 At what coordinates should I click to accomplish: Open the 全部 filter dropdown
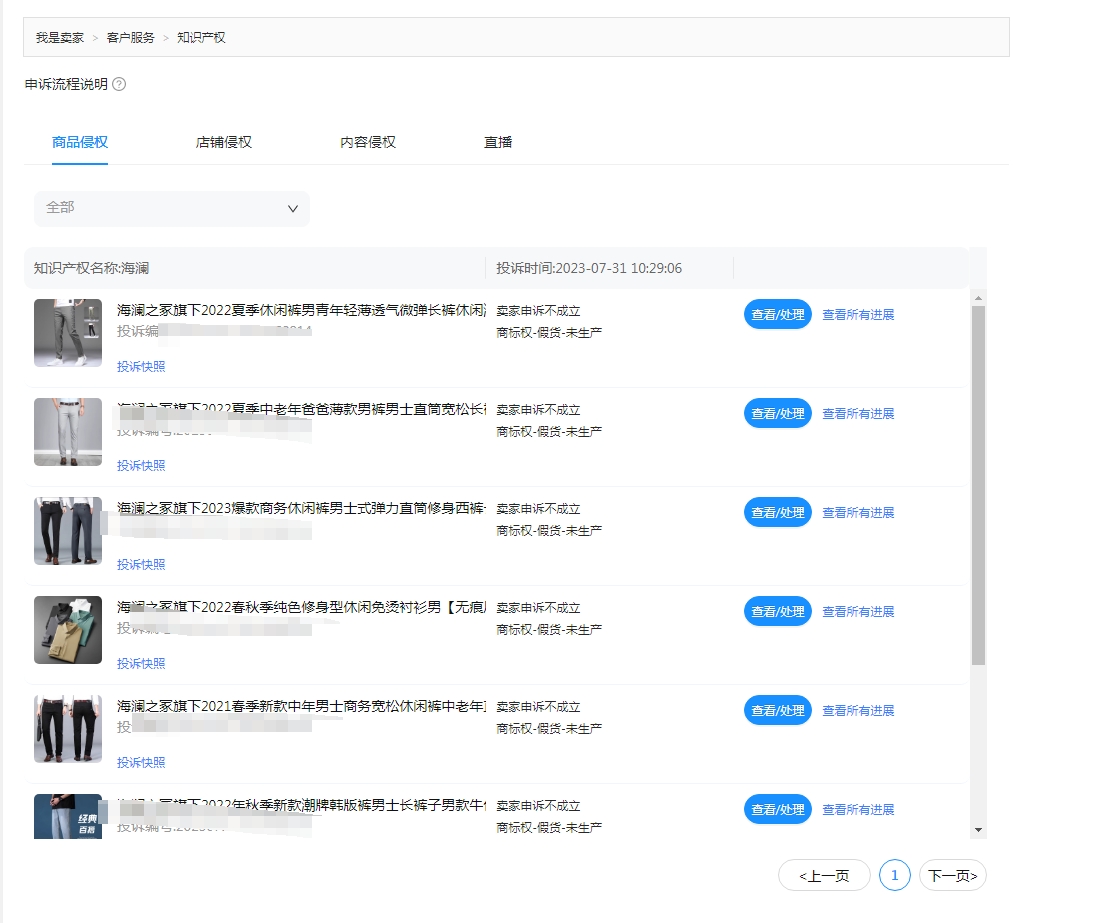tap(172, 208)
